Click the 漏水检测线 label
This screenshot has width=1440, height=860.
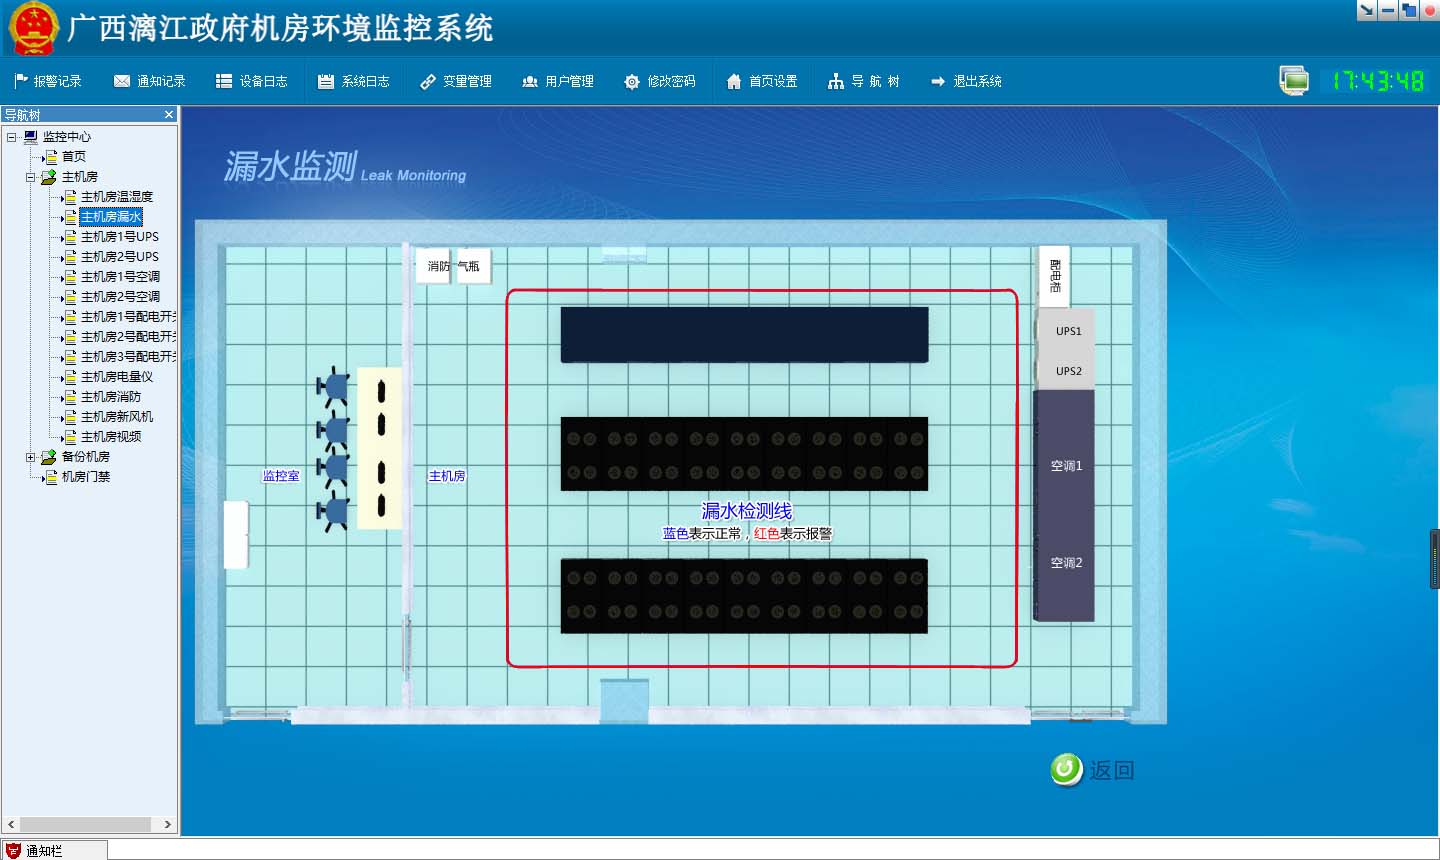point(747,511)
